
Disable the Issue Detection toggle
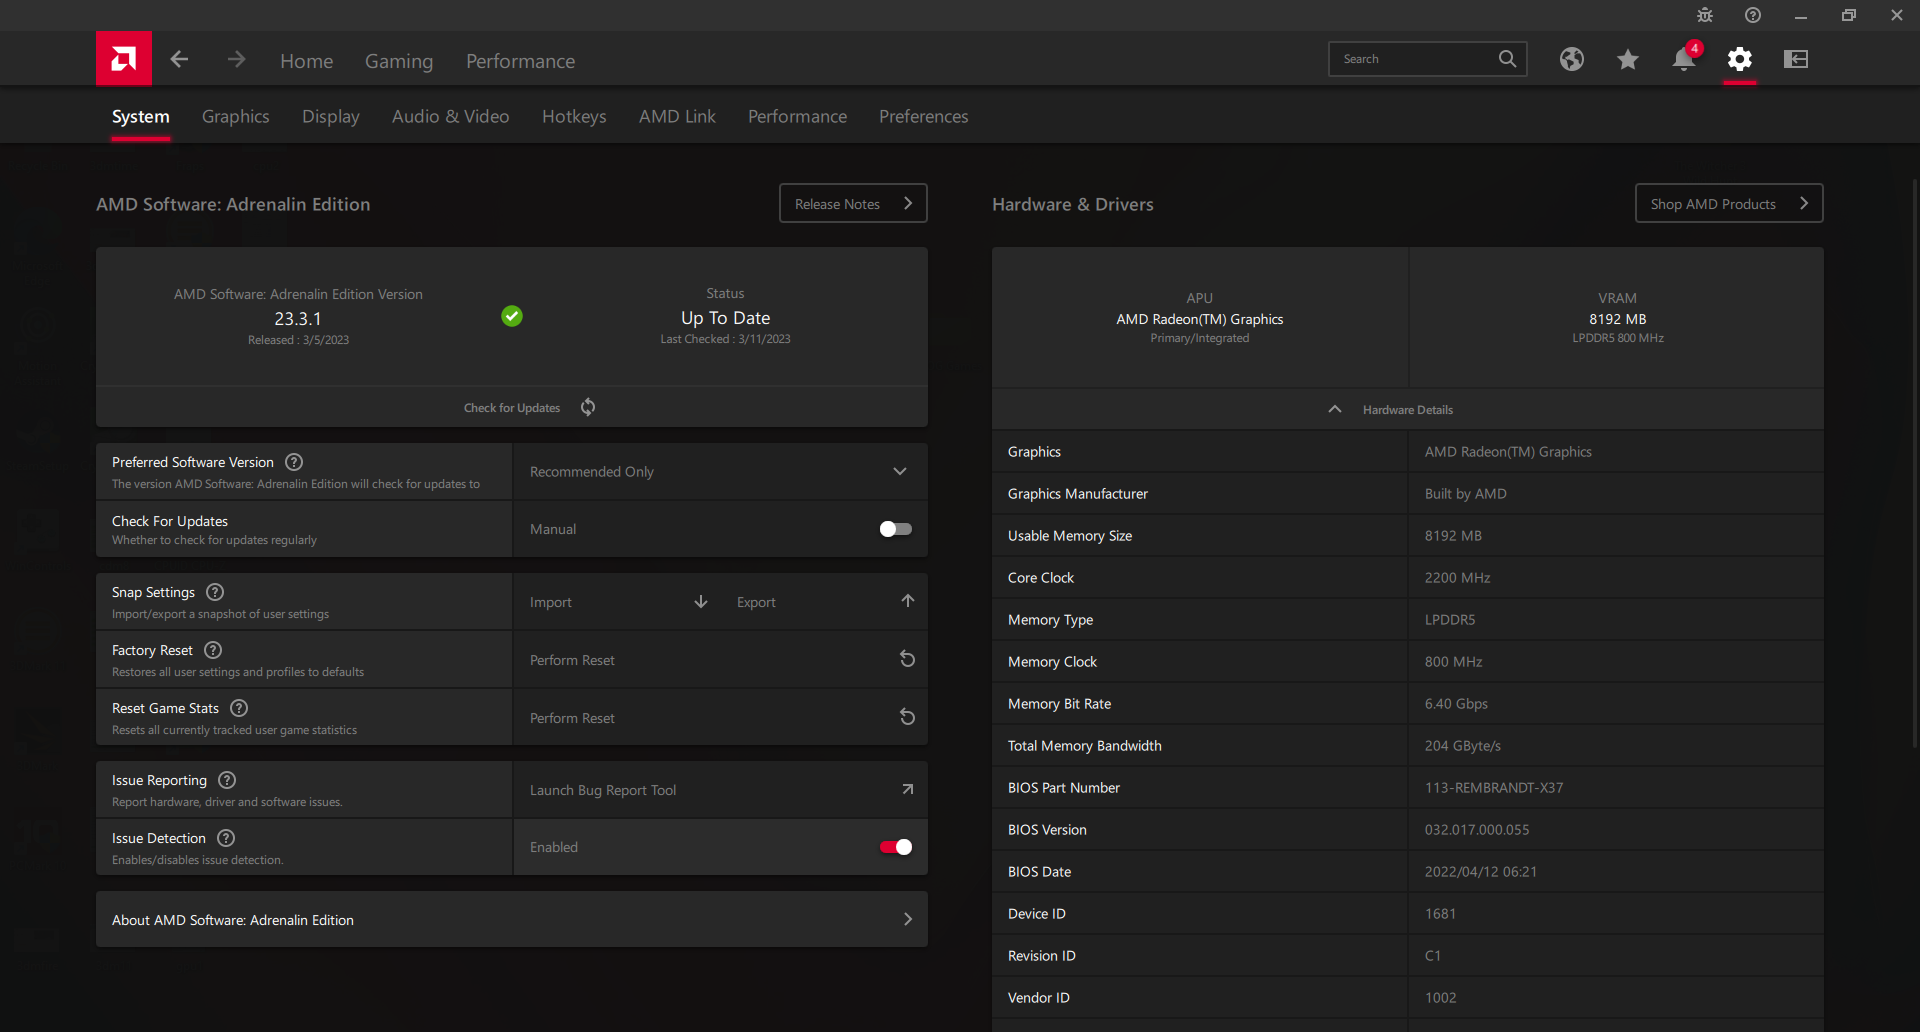pyautogui.click(x=895, y=847)
